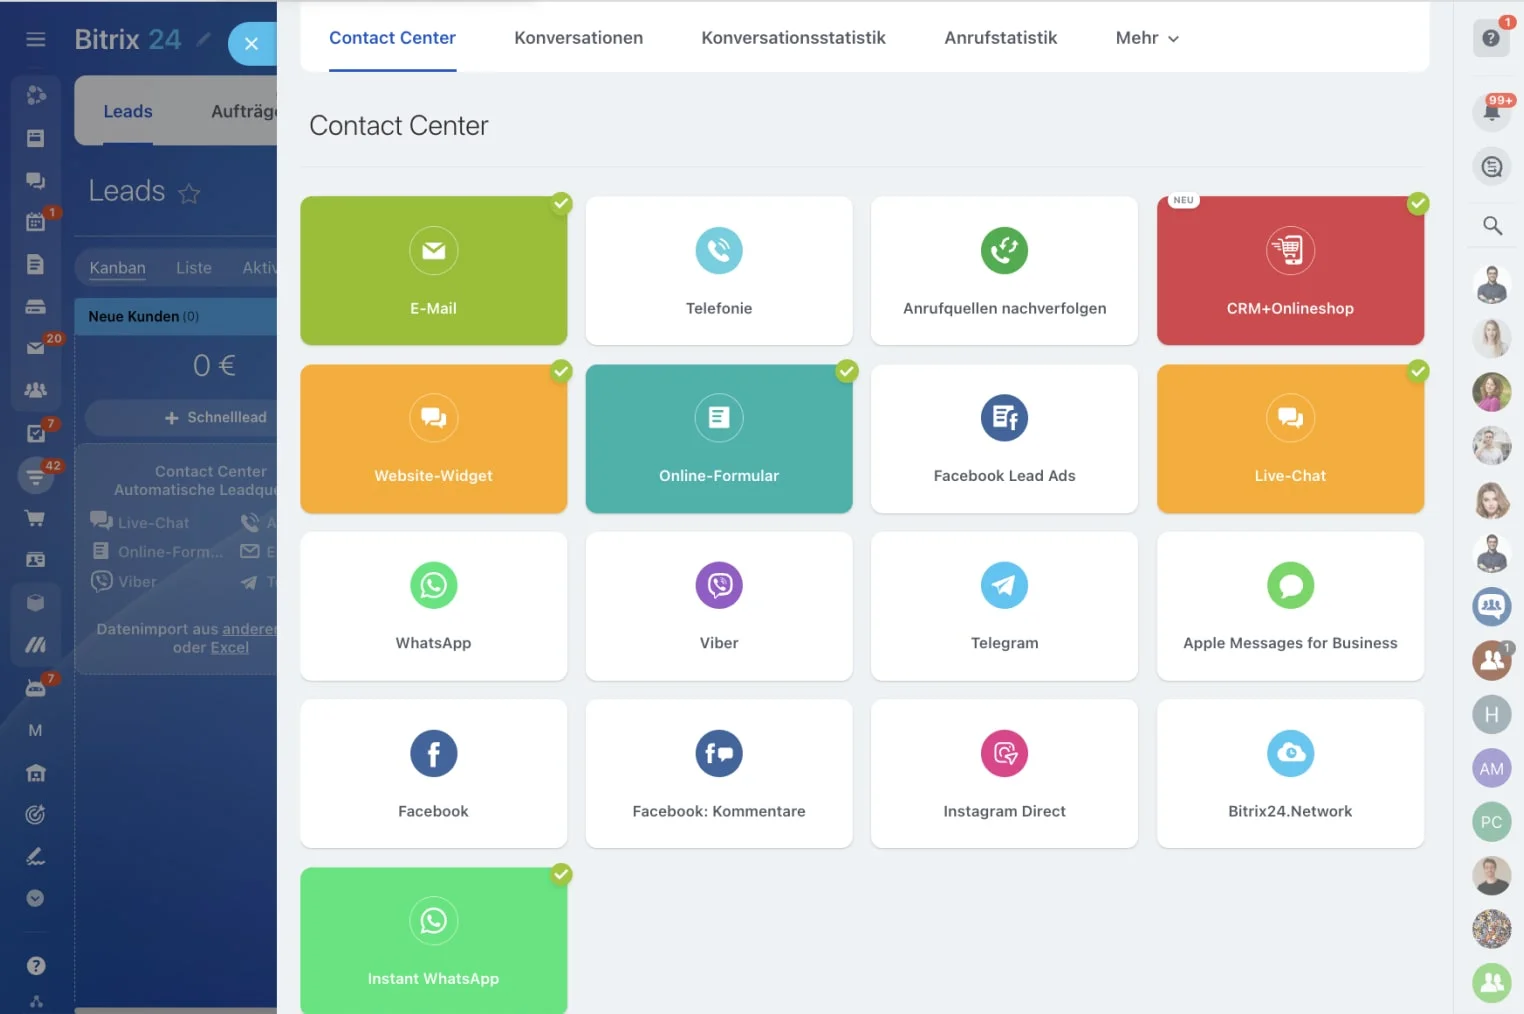Click checkmark on Instant WhatsApp tile
This screenshot has width=1524, height=1014.
(x=562, y=874)
